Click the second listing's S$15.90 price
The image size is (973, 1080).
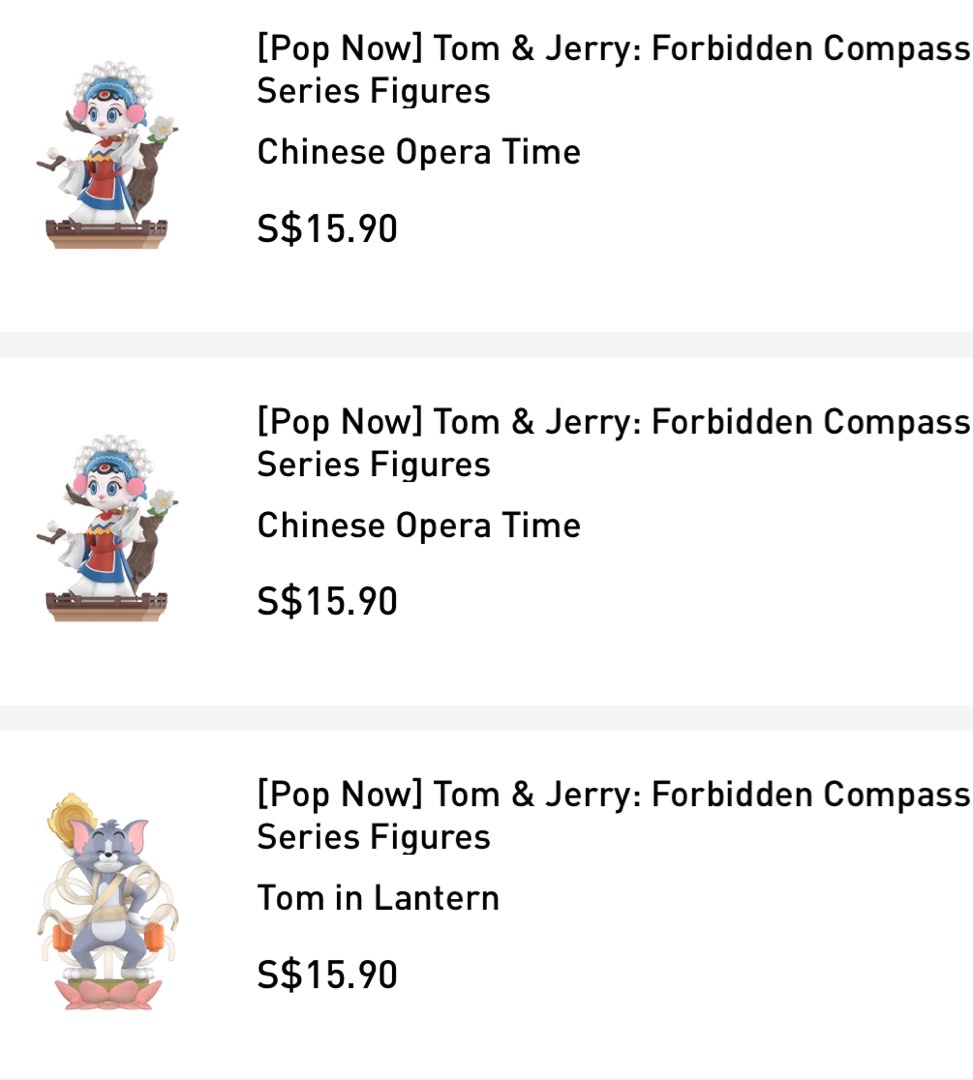[x=326, y=600]
